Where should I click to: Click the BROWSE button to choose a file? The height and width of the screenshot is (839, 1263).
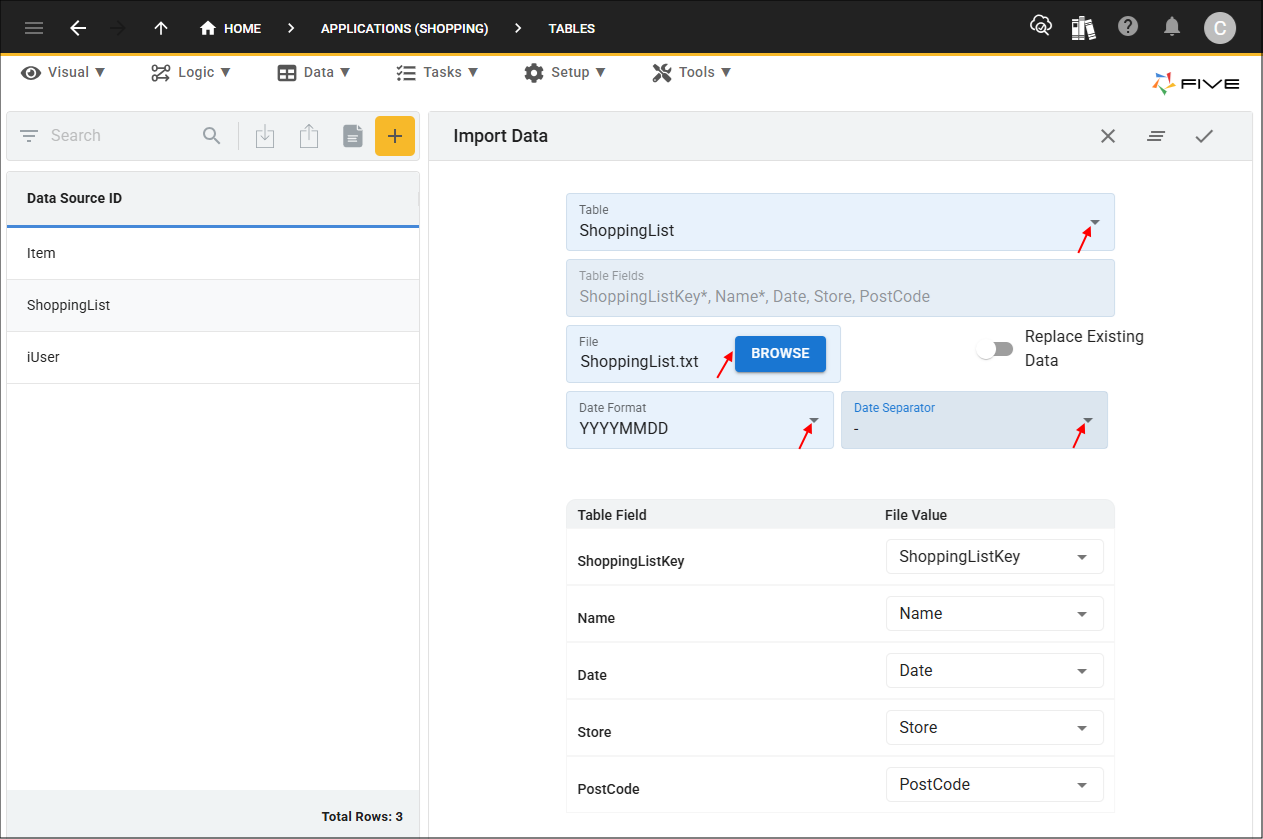pyautogui.click(x=780, y=353)
